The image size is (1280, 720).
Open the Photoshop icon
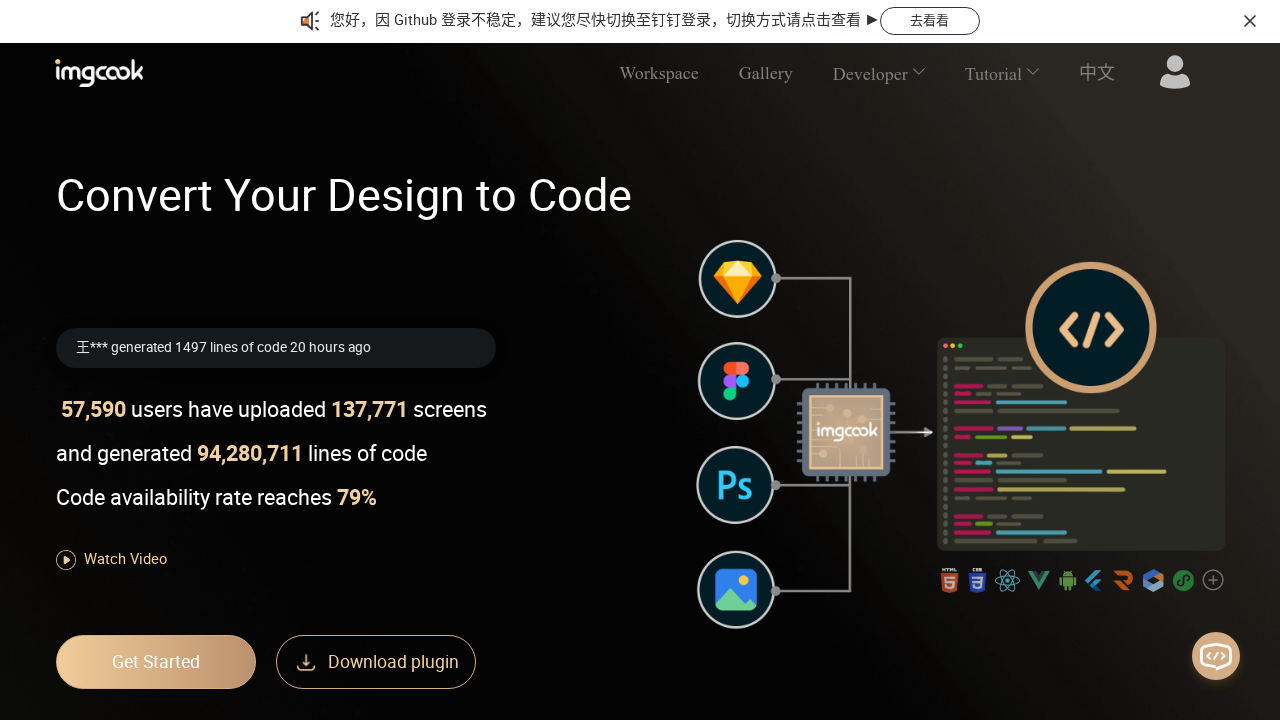(735, 484)
